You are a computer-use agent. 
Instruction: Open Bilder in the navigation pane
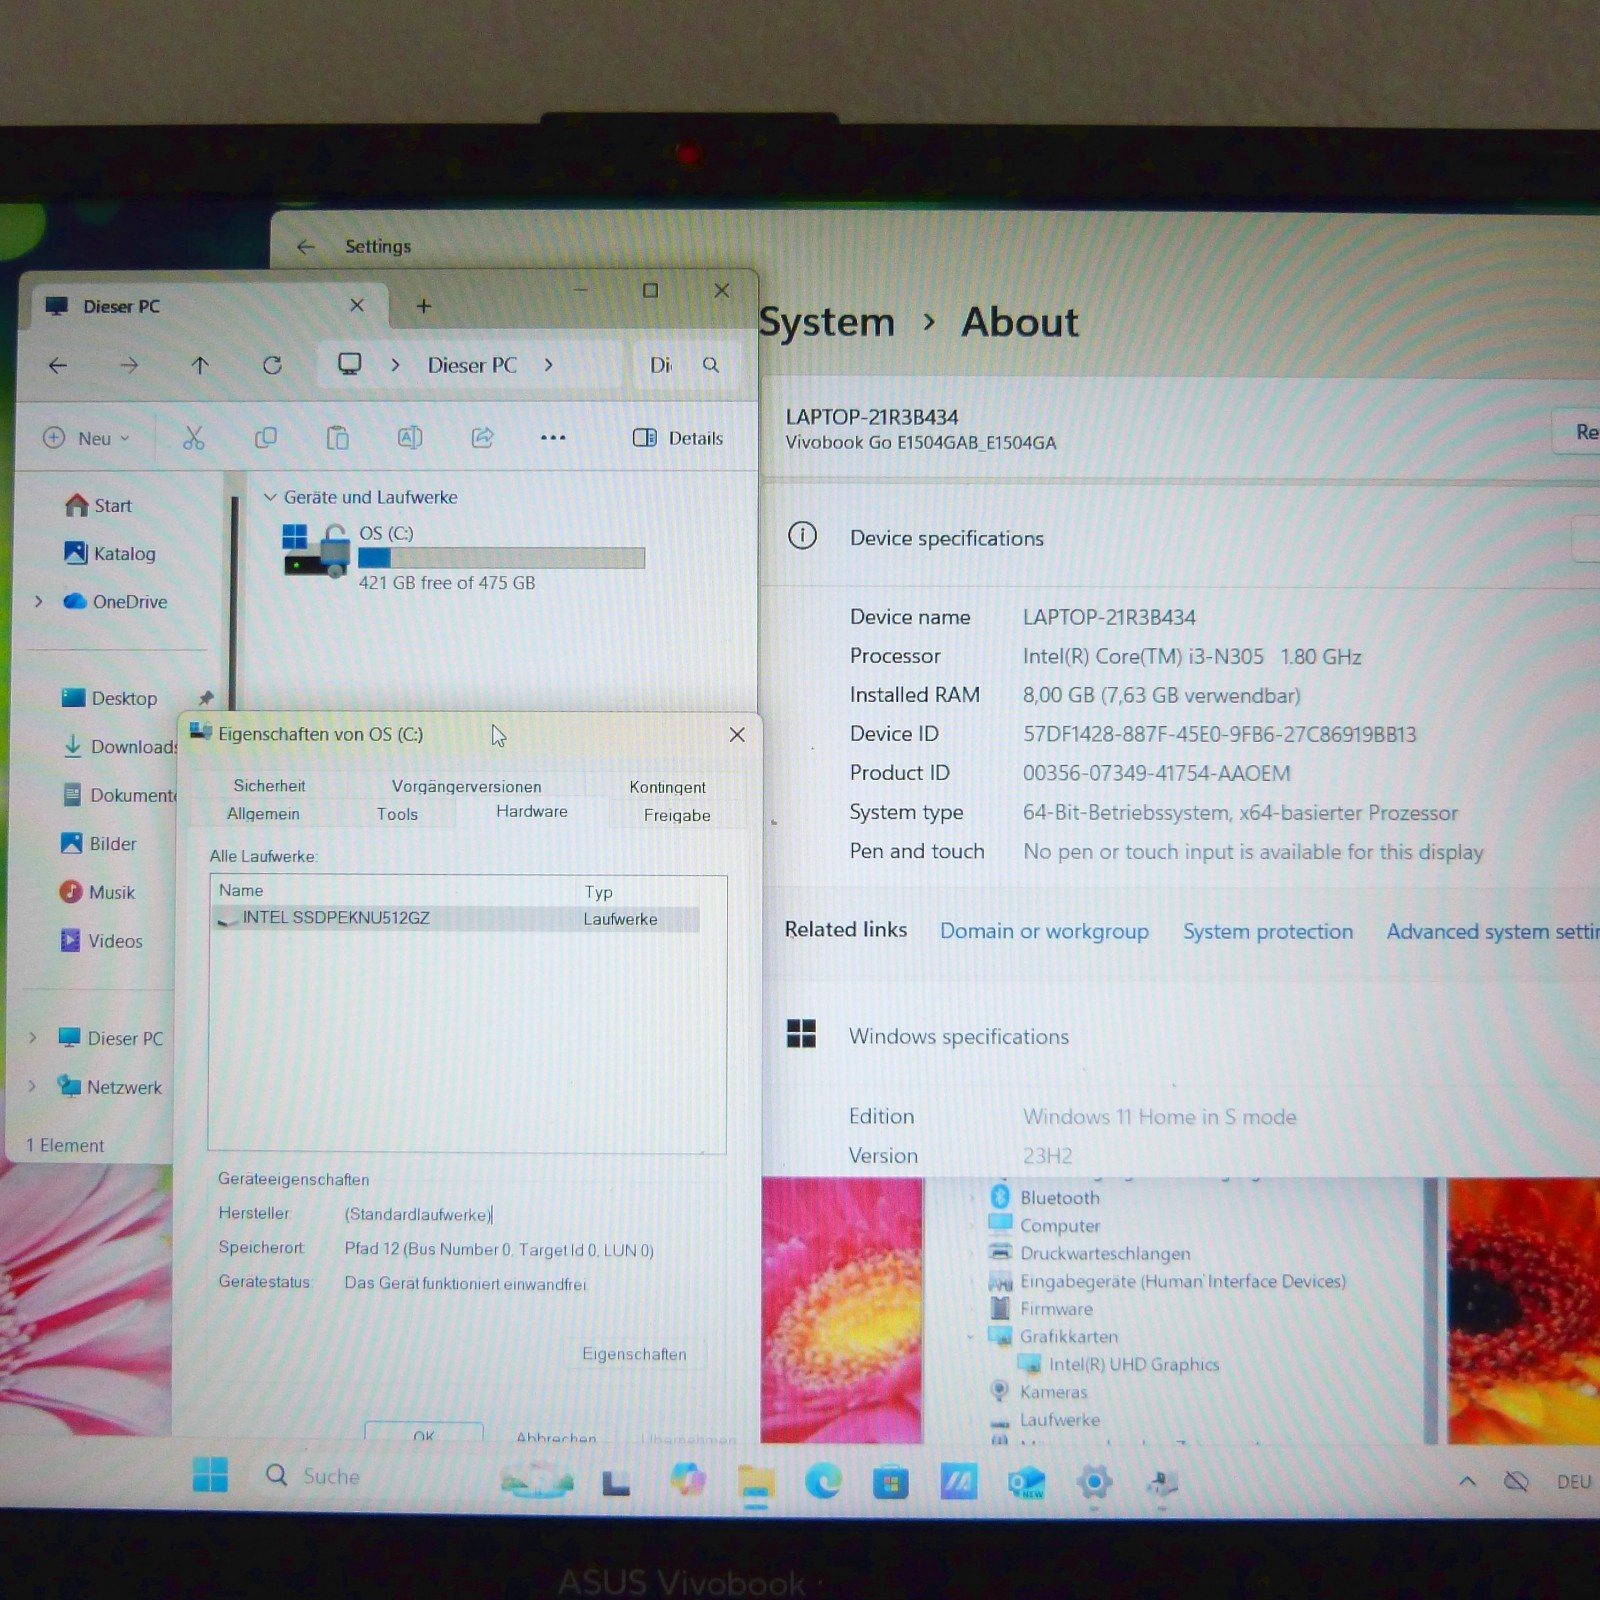(x=98, y=844)
